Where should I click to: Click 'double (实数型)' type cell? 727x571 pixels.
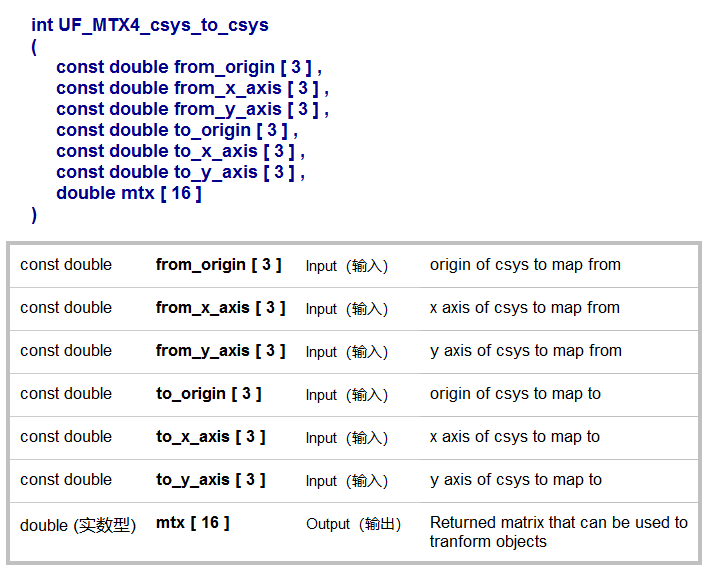pyautogui.click(x=78, y=526)
